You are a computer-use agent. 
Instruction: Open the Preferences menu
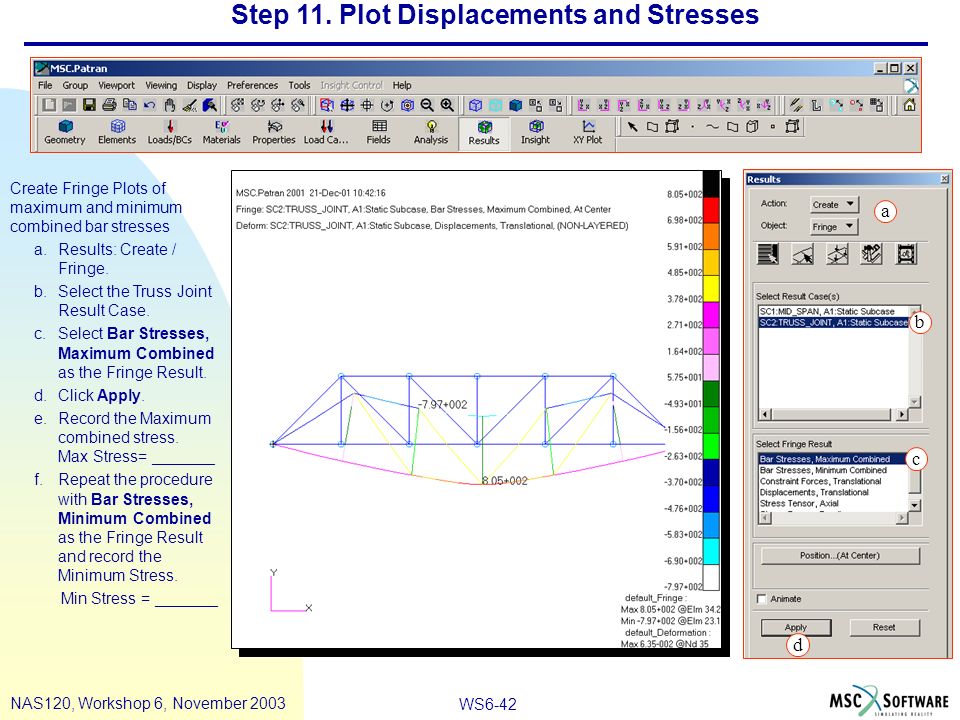252,85
